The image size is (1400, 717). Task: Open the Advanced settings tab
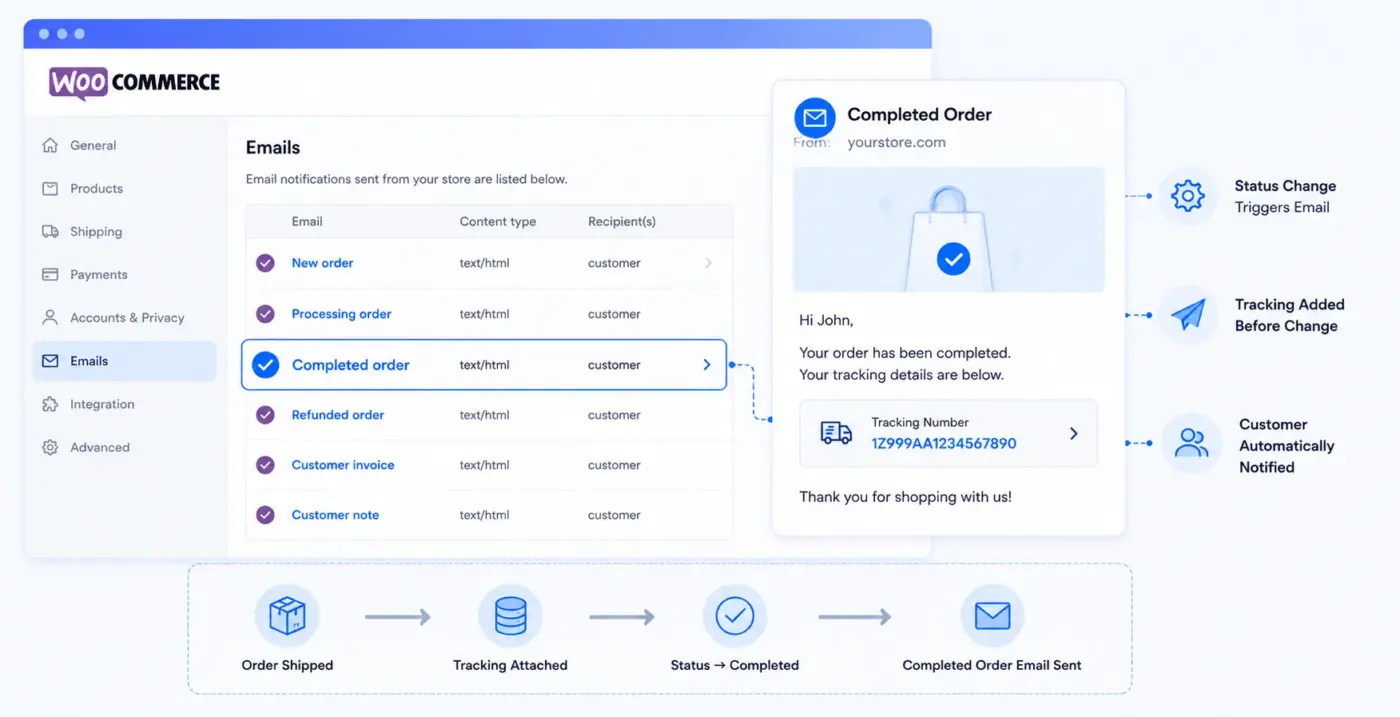click(125, 447)
